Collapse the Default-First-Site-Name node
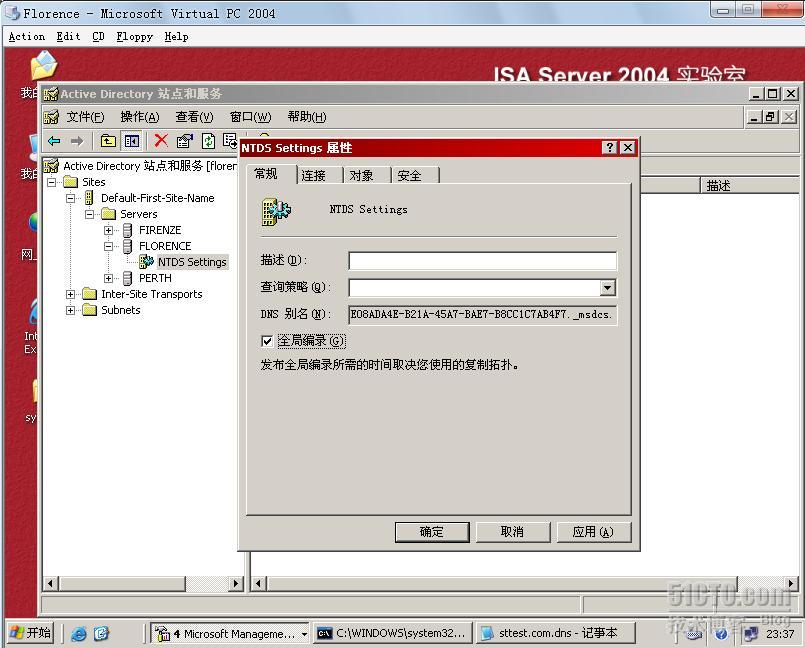This screenshot has width=805, height=648. (x=71, y=198)
